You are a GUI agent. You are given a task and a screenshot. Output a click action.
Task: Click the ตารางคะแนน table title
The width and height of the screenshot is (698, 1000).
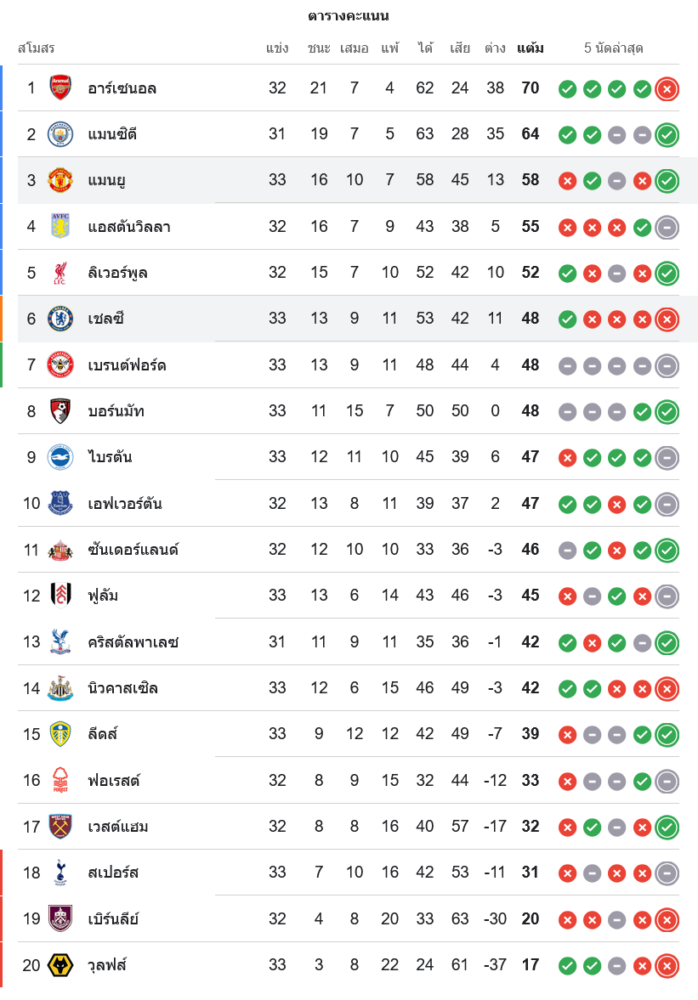click(348, 16)
